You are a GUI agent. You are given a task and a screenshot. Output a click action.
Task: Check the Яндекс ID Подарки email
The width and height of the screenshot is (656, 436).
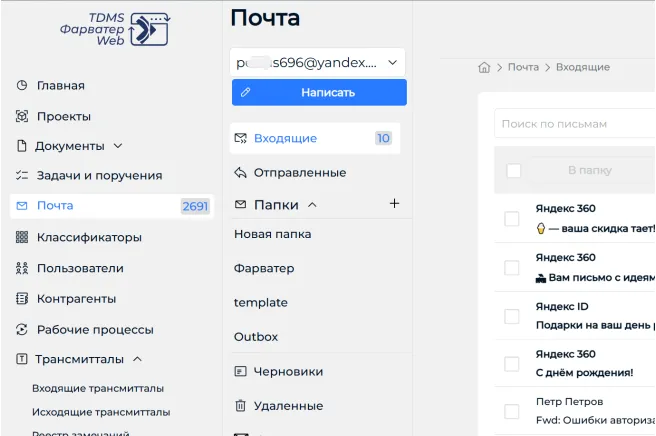click(512, 316)
